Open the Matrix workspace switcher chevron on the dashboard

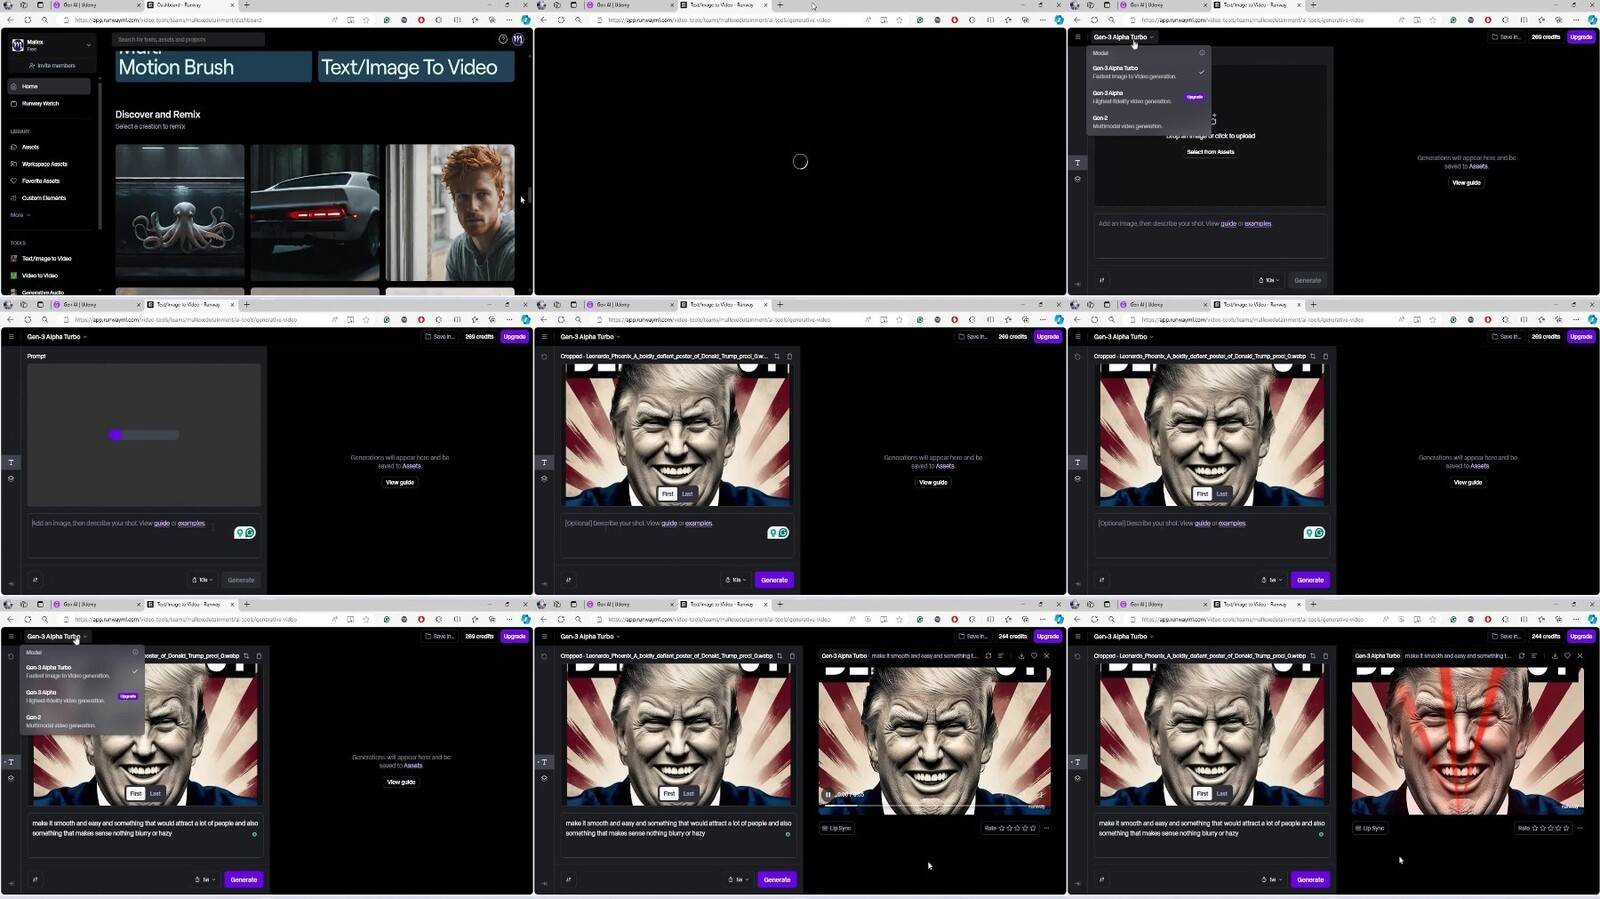(x=88, y=44)
